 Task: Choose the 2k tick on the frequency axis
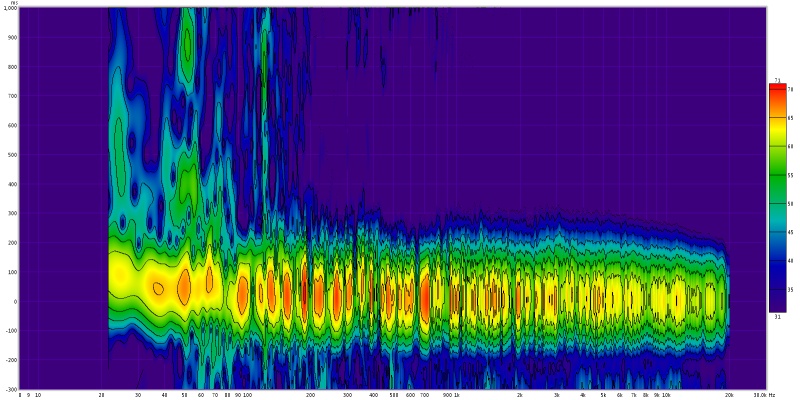(520, 395)
